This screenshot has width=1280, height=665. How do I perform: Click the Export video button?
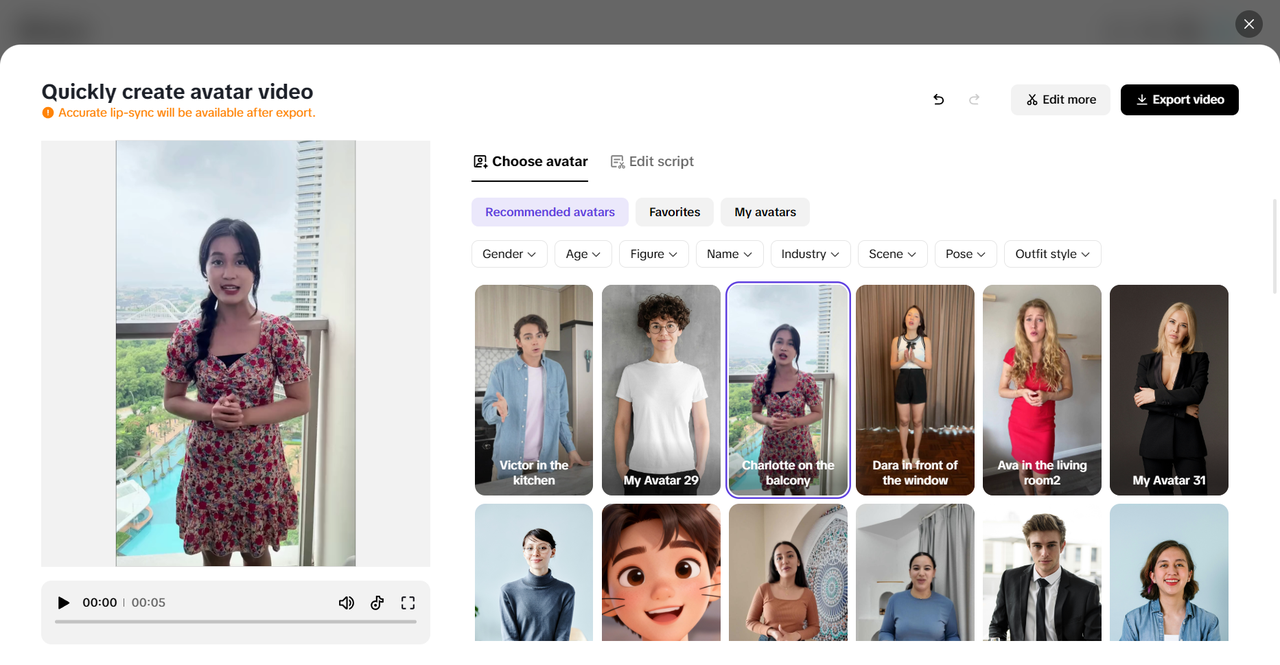pyautogui.click(x=1179, y=99)
